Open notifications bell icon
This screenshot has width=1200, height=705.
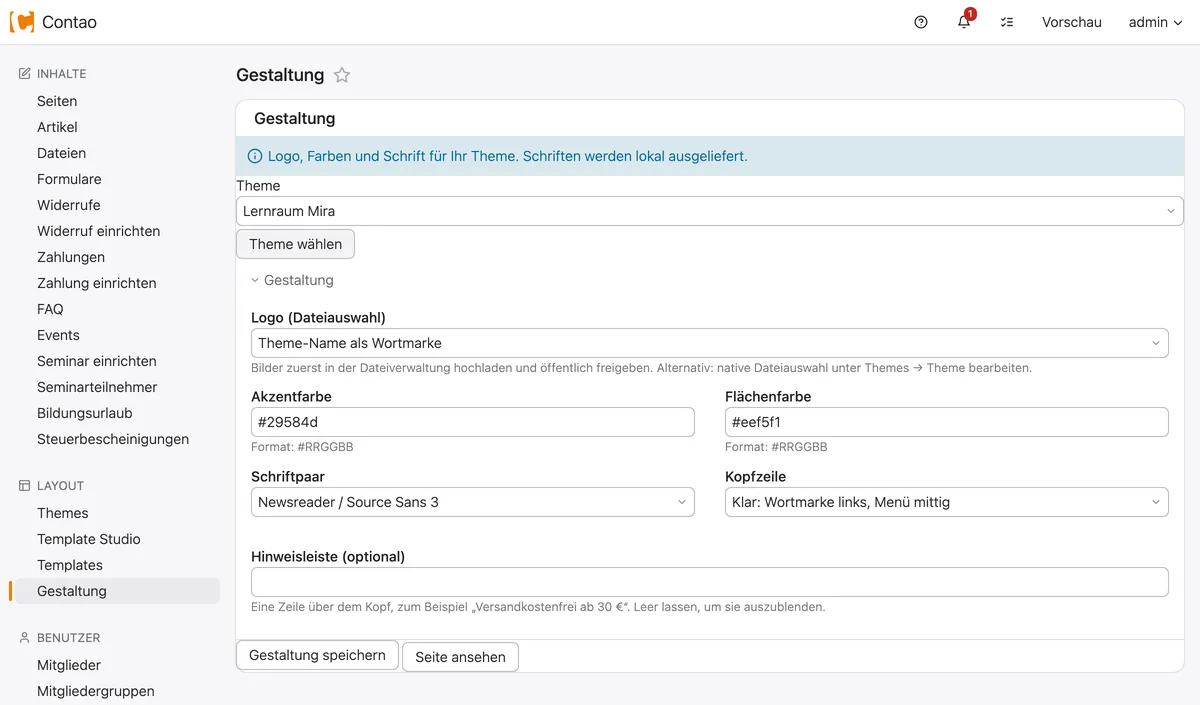coord(964,22)
